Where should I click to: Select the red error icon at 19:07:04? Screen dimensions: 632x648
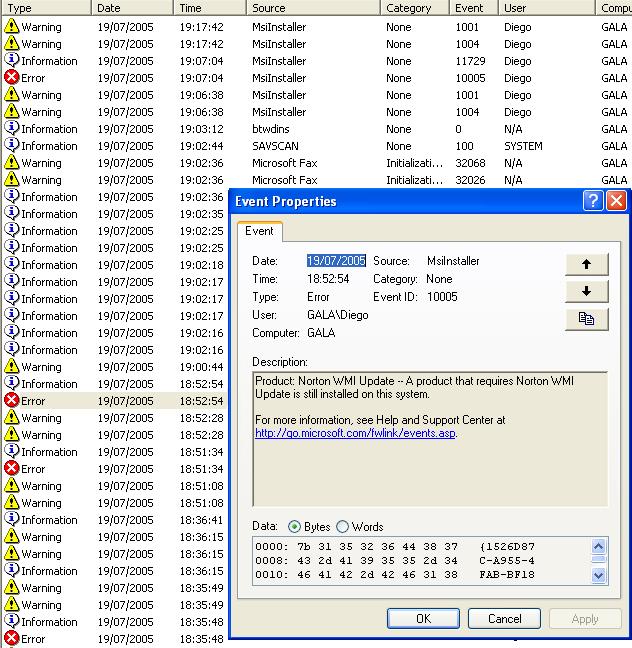[x=12, y=78]
